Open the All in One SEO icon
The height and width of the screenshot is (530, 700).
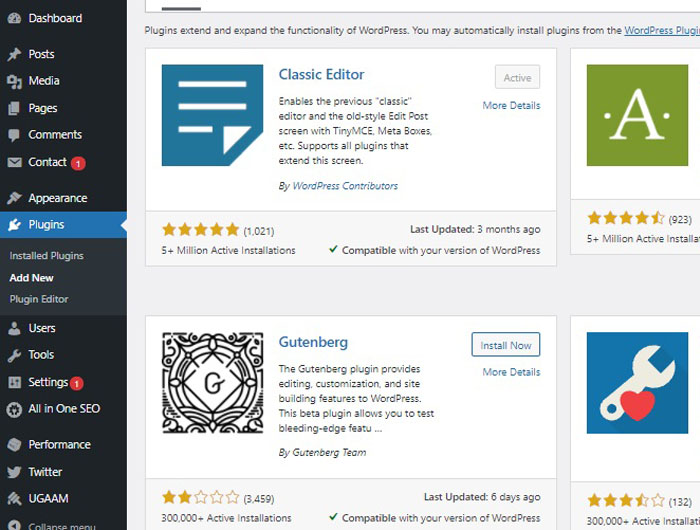coord(14,409)
